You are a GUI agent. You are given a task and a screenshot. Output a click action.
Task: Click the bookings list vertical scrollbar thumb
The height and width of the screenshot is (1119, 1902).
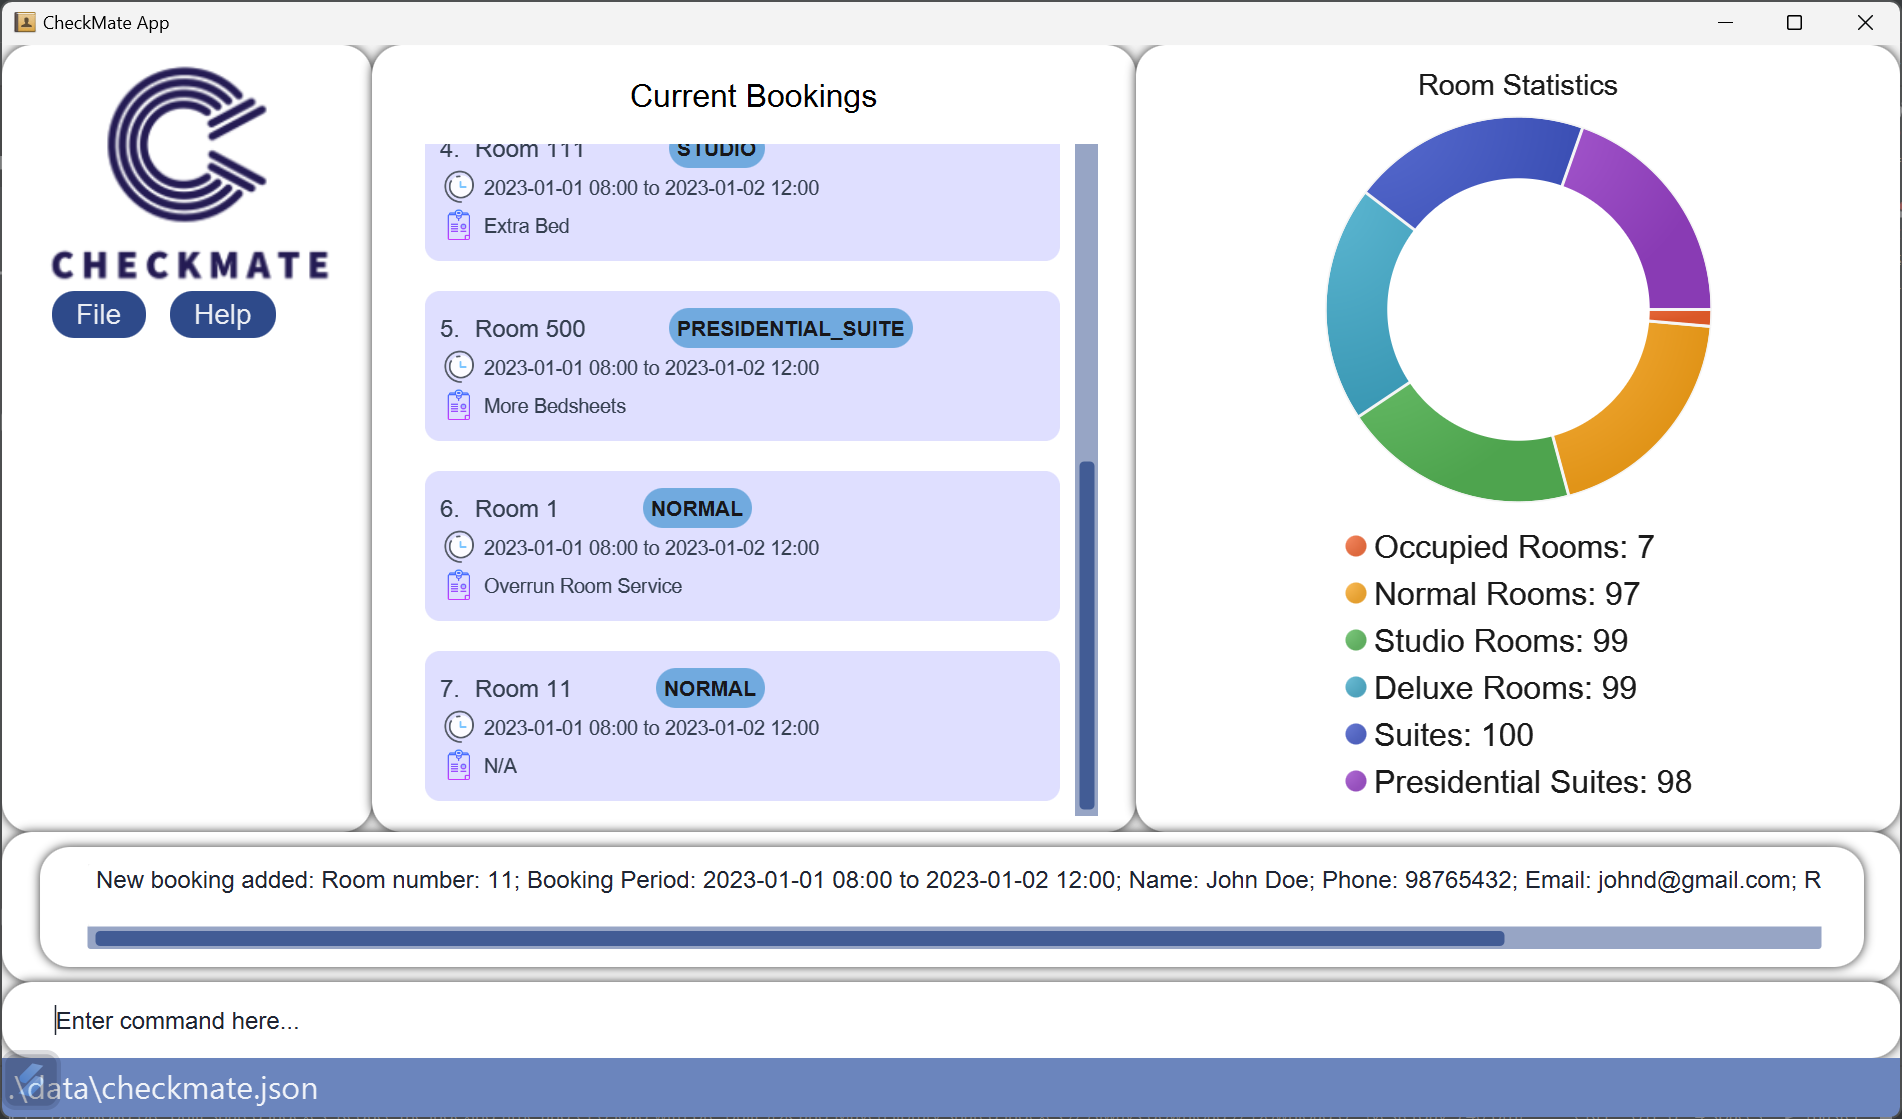coord(1087,635)
